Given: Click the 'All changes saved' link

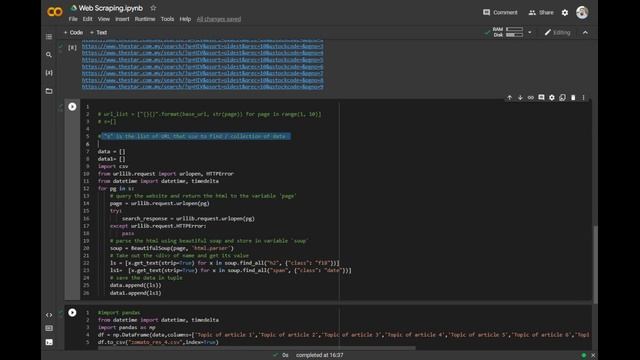Looking at the screenshot, I should pos(219,19).
